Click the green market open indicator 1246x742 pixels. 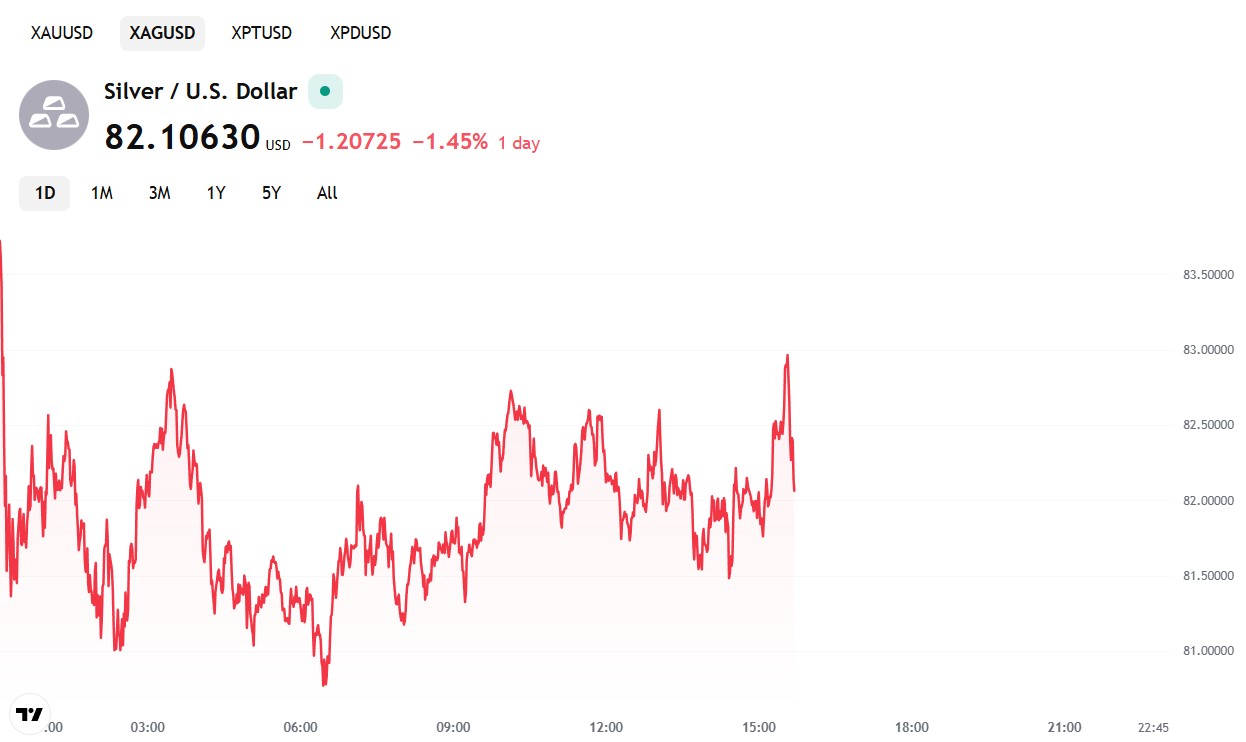pyautogui.click(x=324, y=91)
